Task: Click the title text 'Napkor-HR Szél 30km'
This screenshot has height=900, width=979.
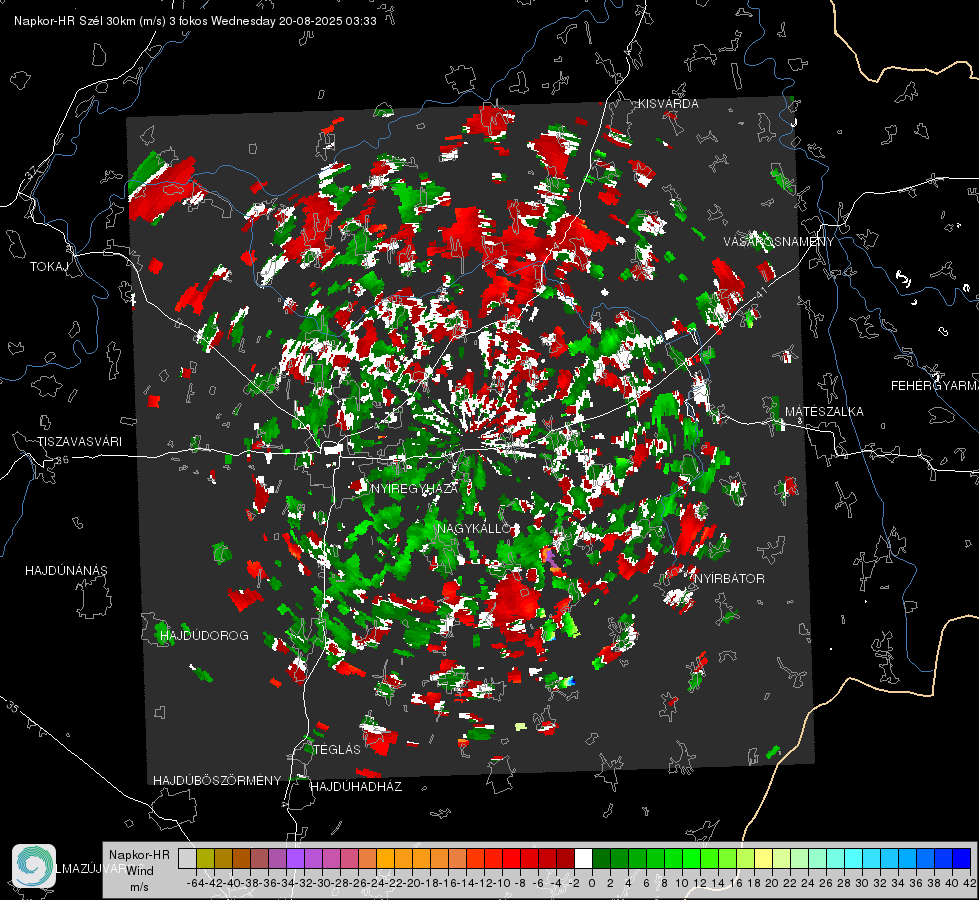Action: point(75,21)
